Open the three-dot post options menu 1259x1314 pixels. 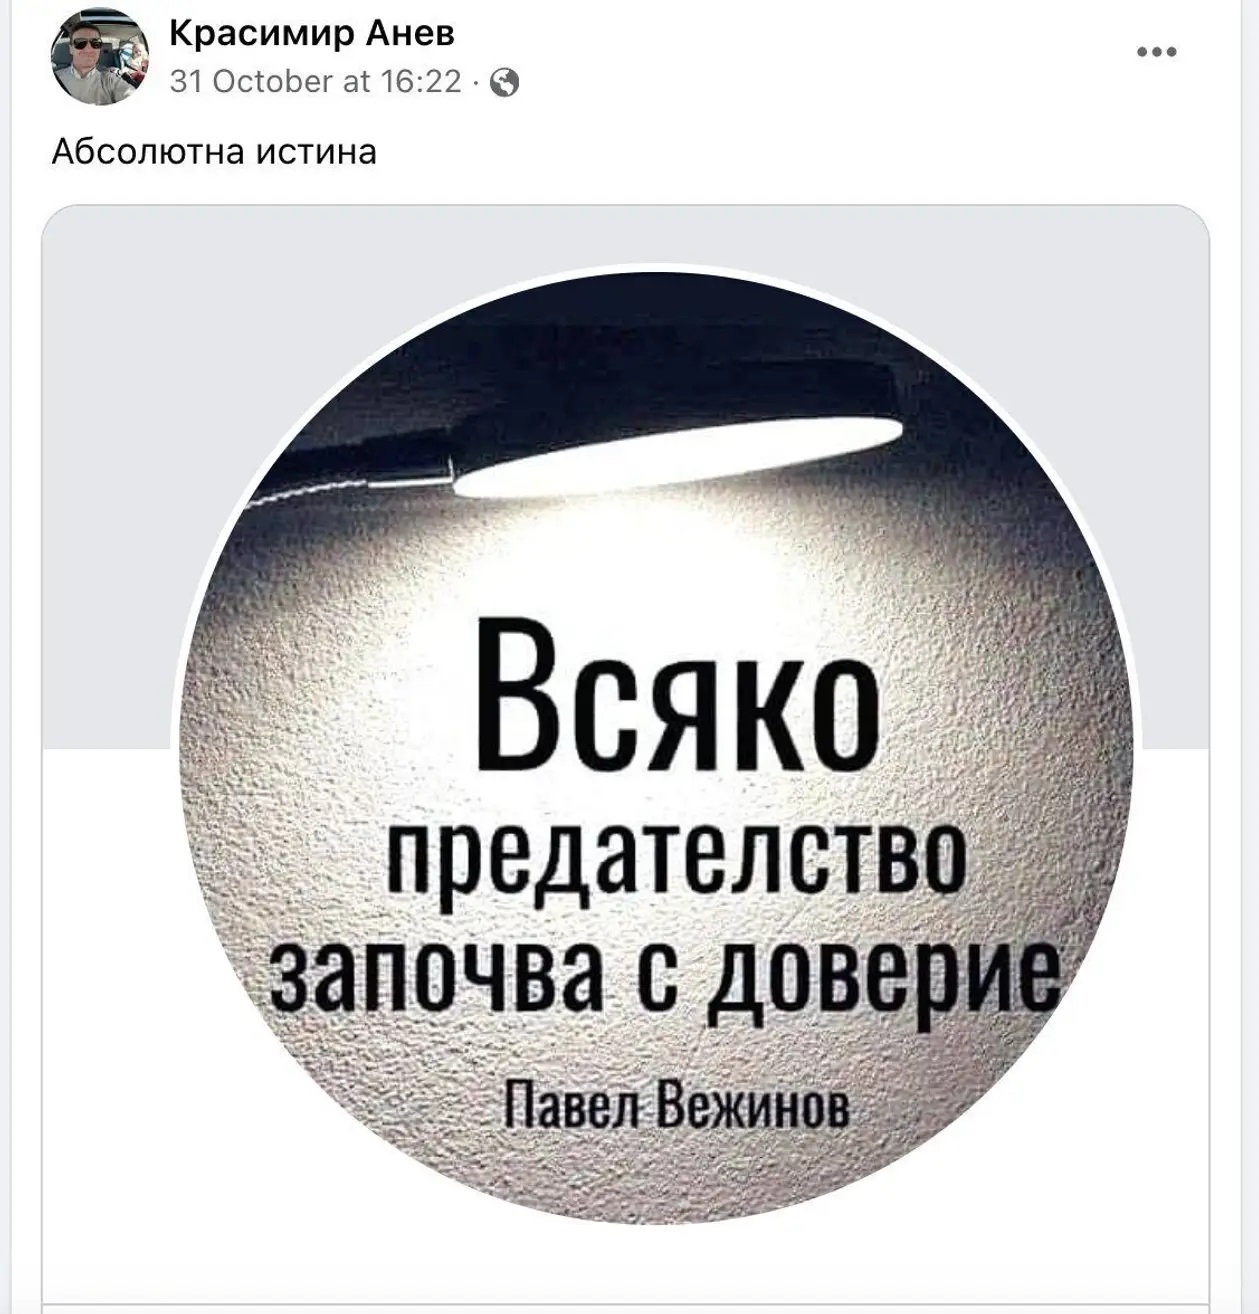[x=1156, y=52]
